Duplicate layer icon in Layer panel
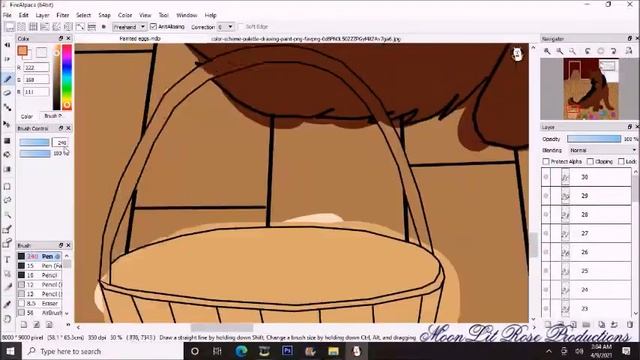 tap(601, 325)
